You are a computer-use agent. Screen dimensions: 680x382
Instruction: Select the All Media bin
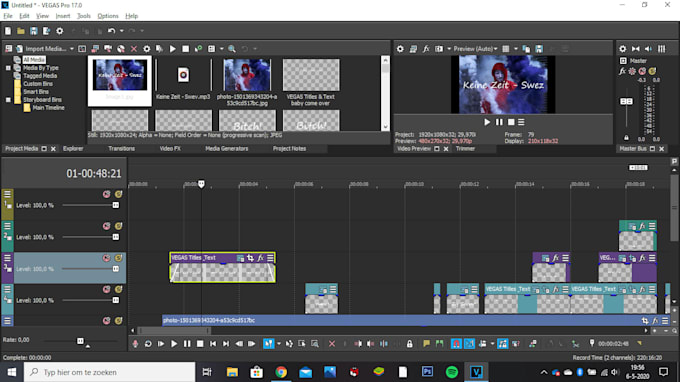34,60
